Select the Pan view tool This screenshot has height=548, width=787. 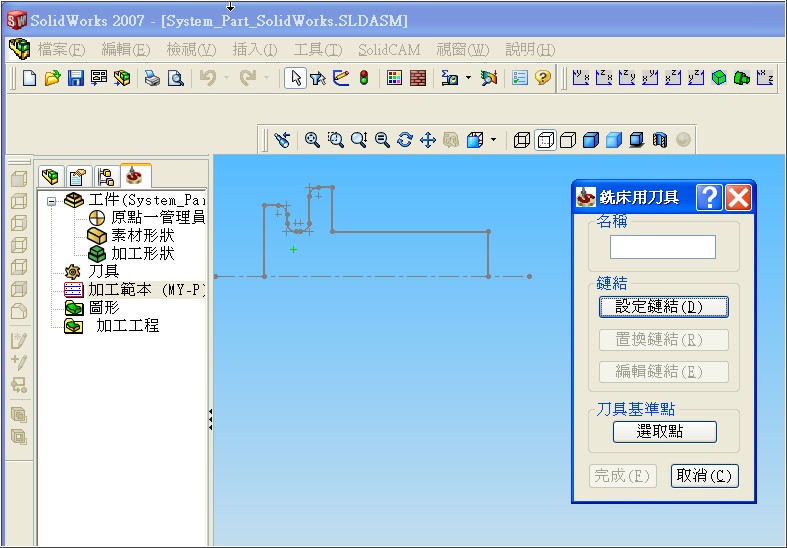click(x=428, y=141)
